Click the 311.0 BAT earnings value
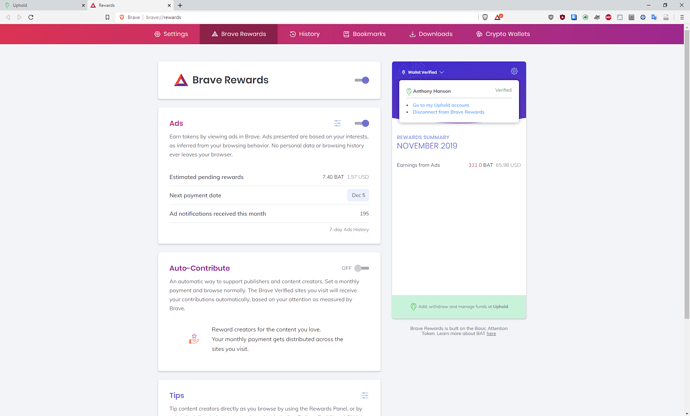690x416 pixels. (x=481, y=165)
